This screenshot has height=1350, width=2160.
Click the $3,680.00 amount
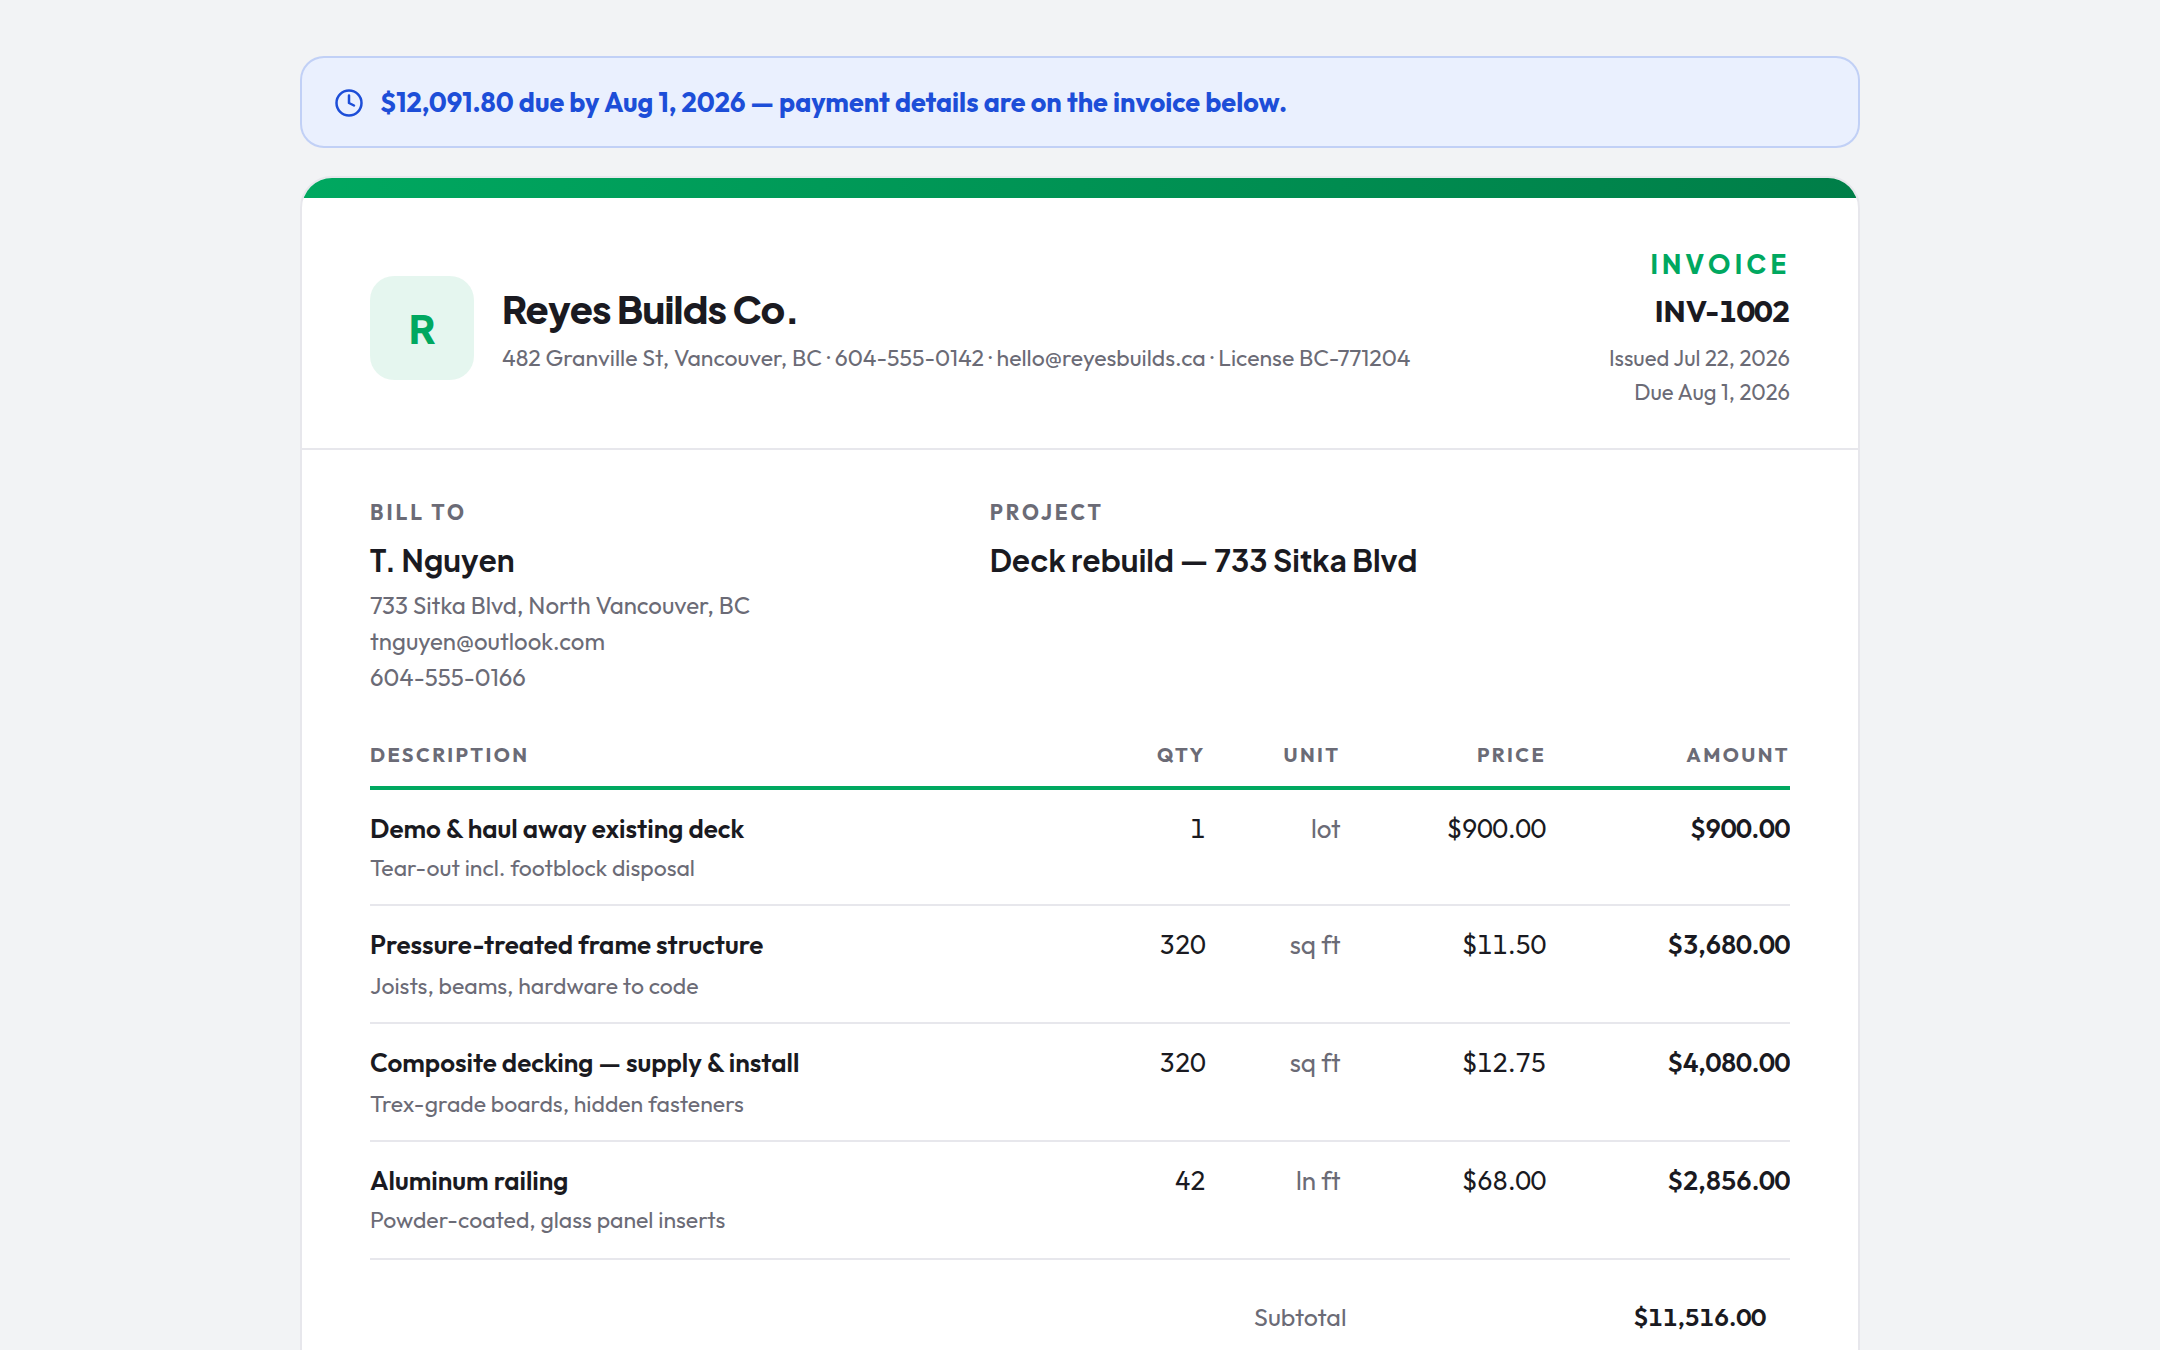point(1728,945)
